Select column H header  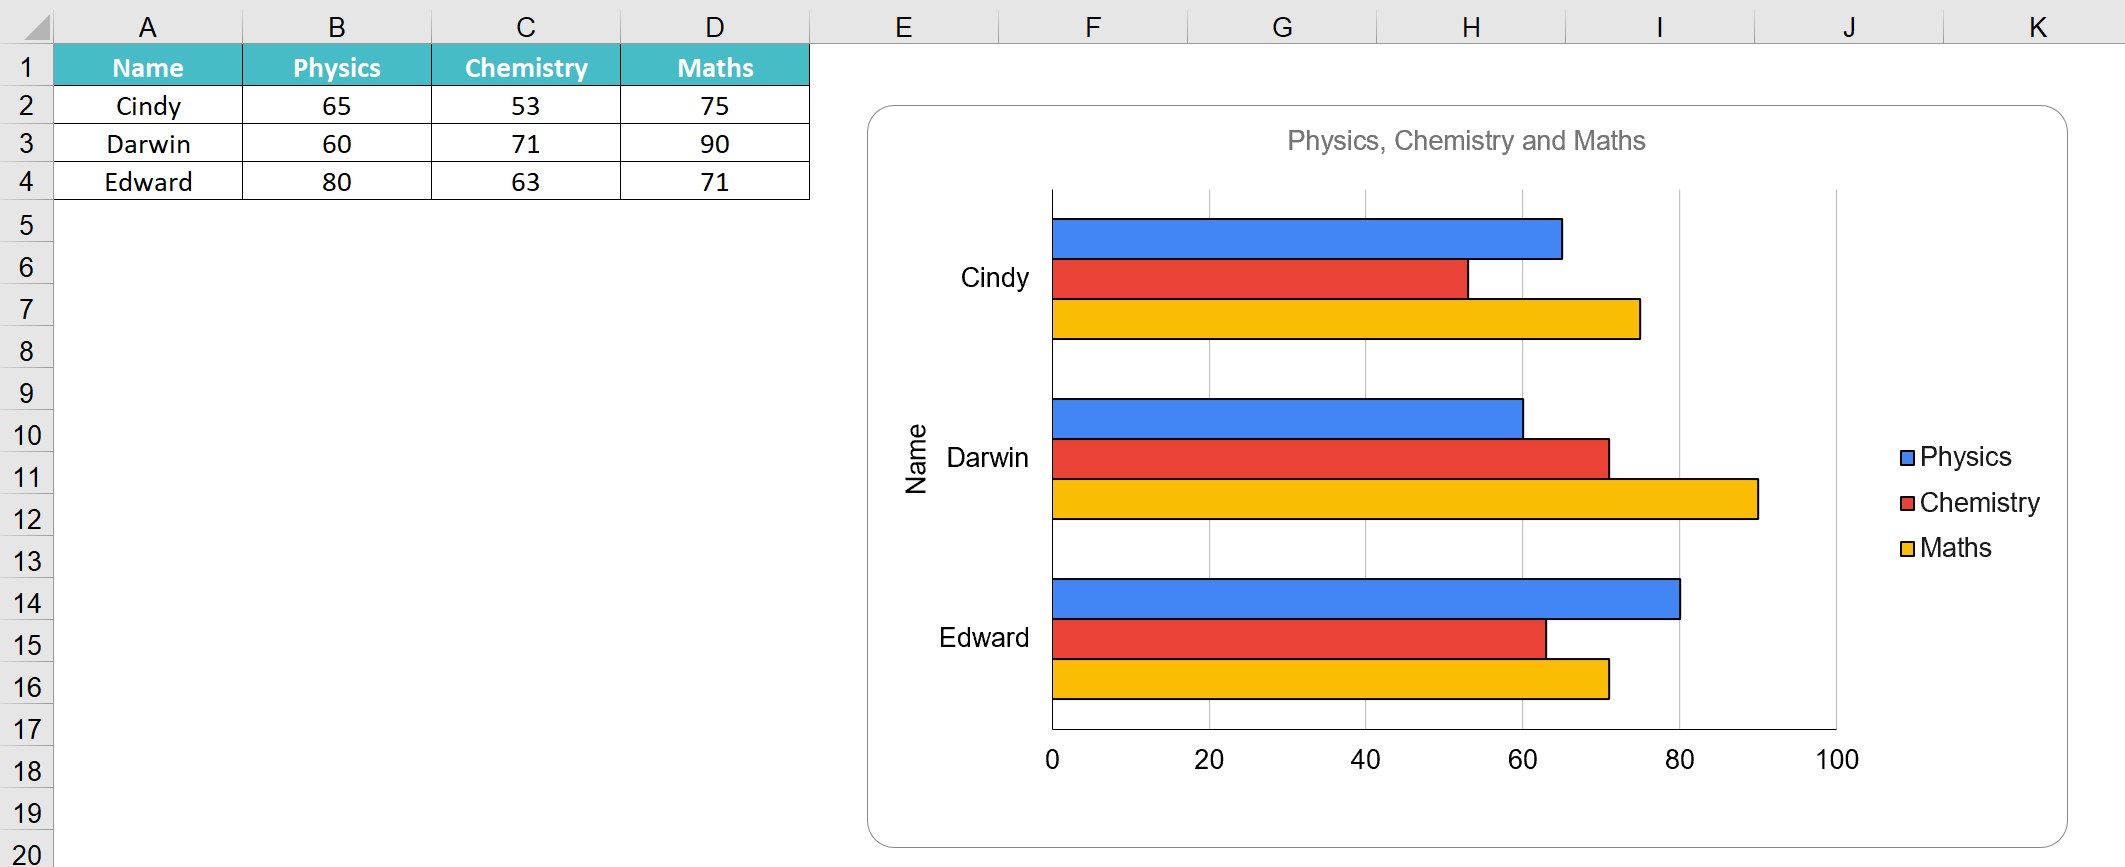point(1471,27)
